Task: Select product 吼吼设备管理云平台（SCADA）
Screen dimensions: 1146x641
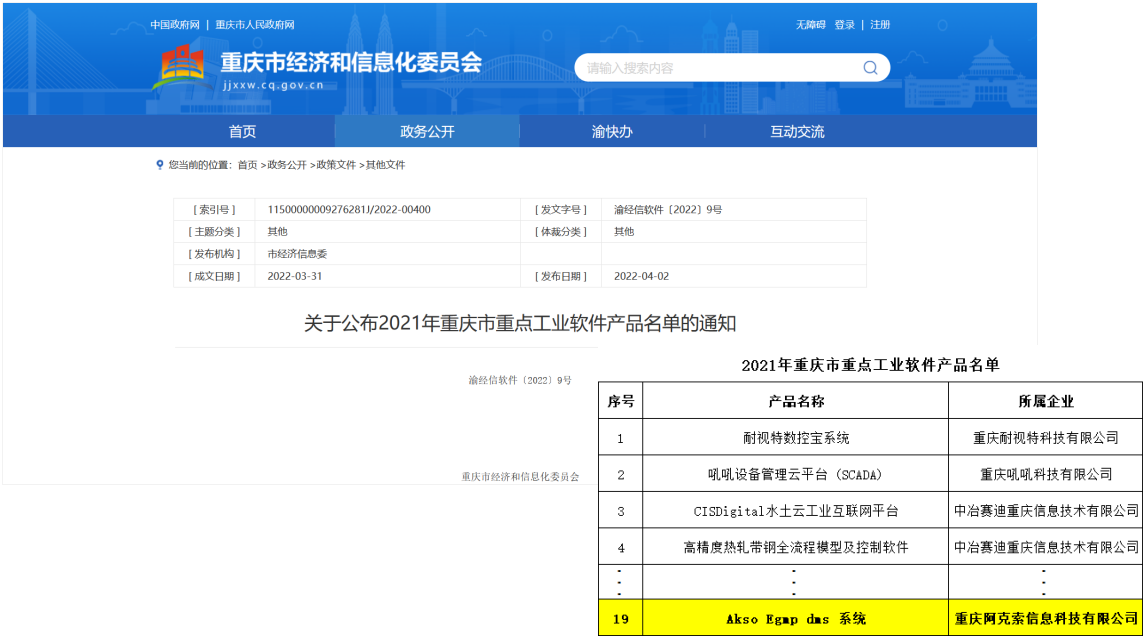Action: (x=795, y=475)
